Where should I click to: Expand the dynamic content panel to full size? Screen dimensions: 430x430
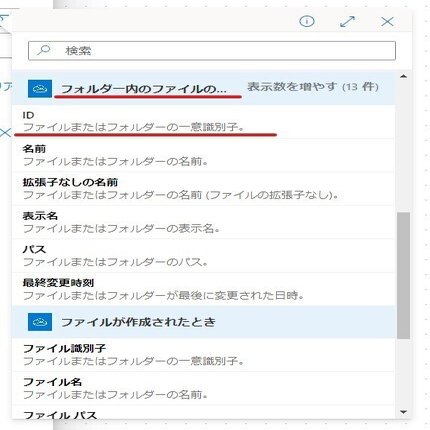tap(347, 22)
